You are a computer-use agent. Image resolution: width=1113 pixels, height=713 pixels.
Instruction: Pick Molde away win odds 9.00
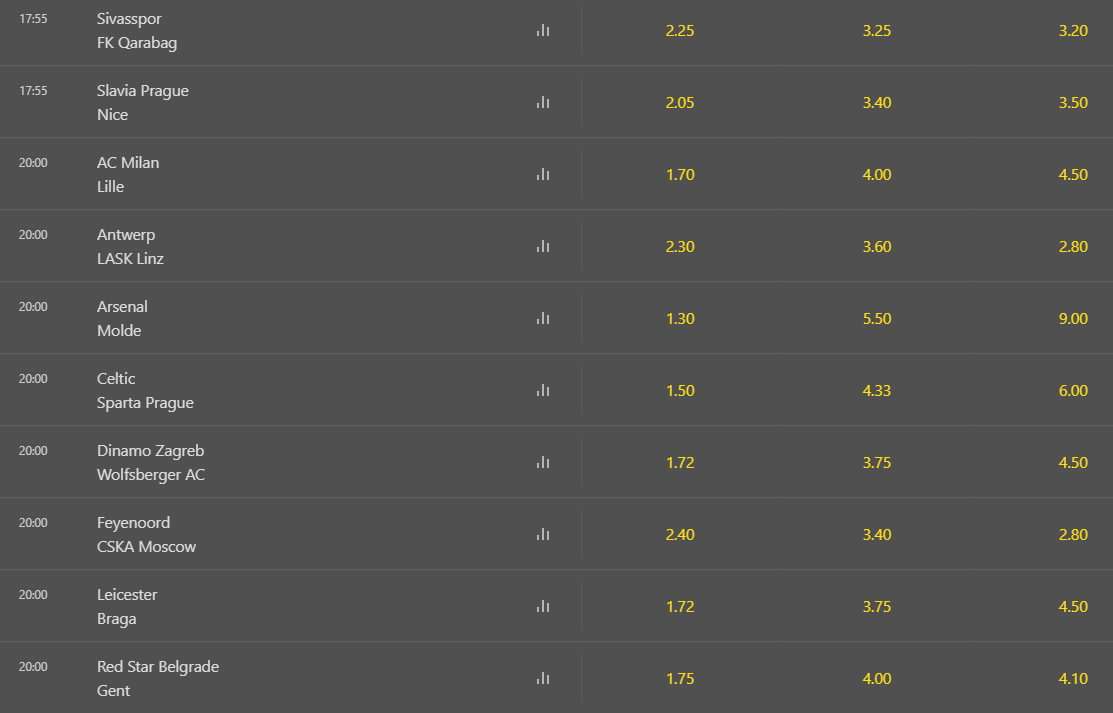(x=1073, y=319)
